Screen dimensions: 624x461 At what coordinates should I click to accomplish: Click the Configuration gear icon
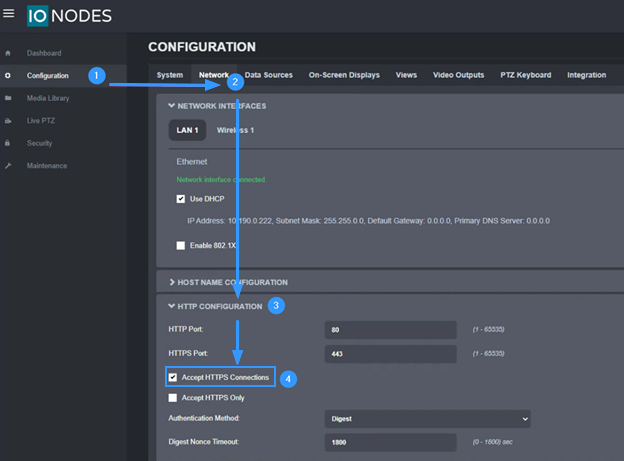[x=9, y=76]
